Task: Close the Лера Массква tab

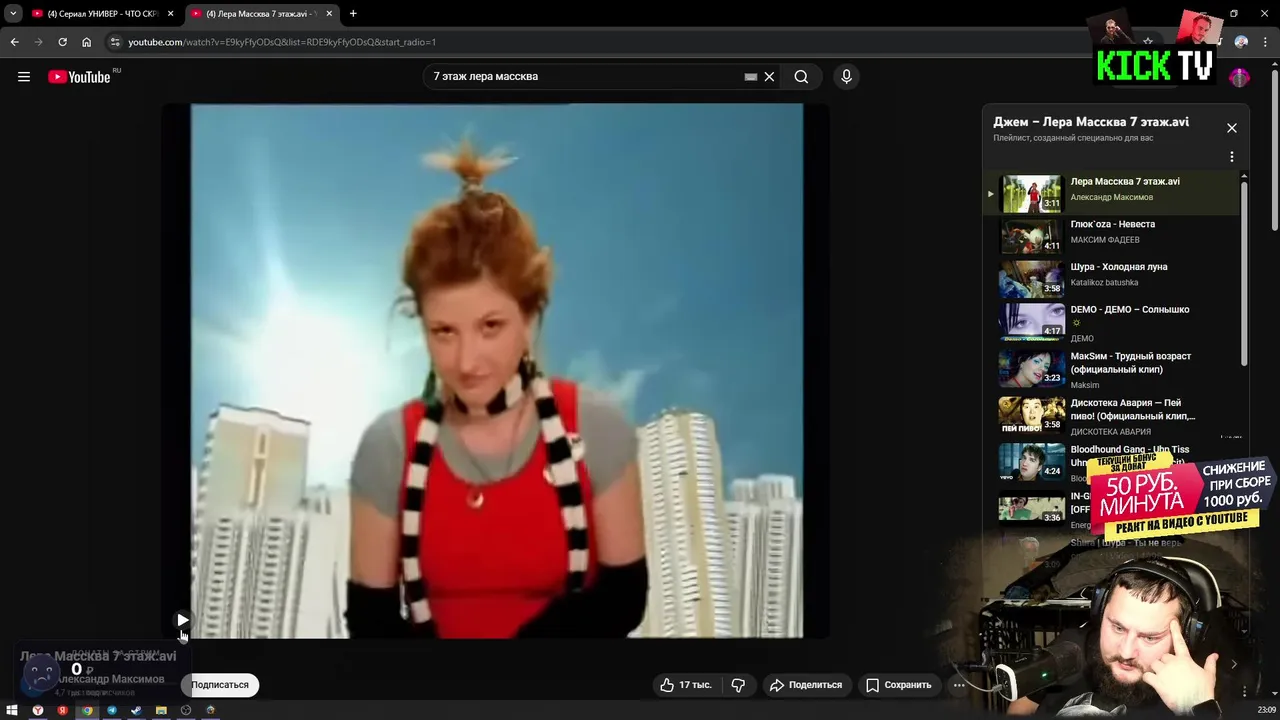Action: click(x=329, y=14)
